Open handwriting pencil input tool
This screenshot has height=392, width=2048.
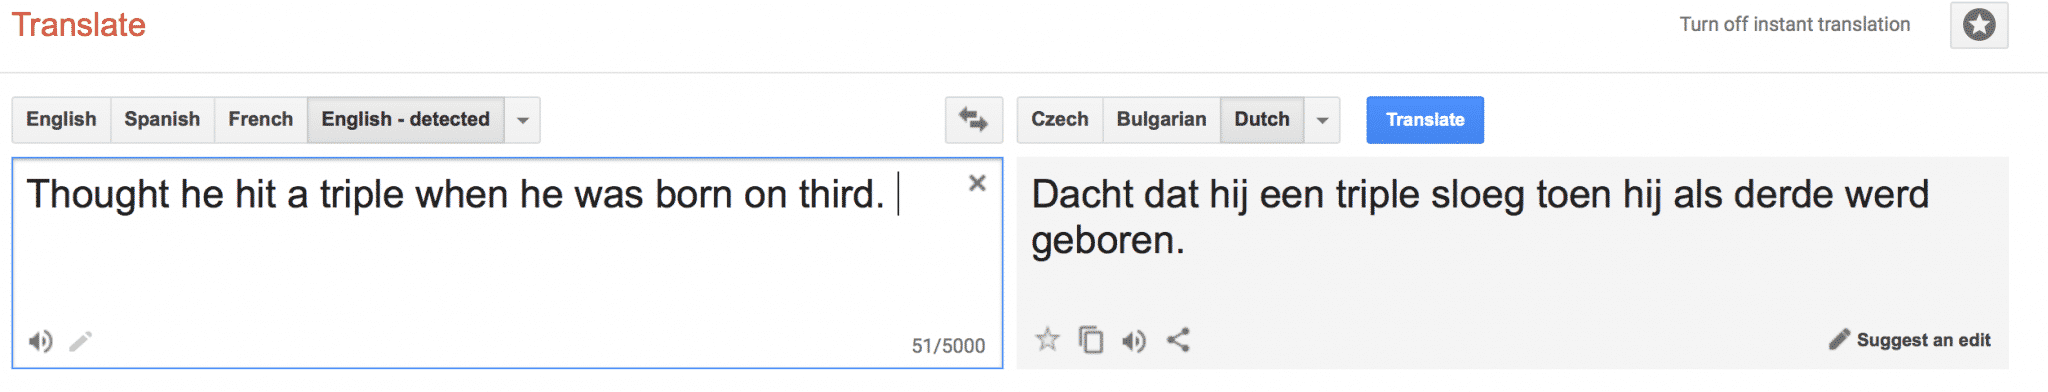coord(81,342)
